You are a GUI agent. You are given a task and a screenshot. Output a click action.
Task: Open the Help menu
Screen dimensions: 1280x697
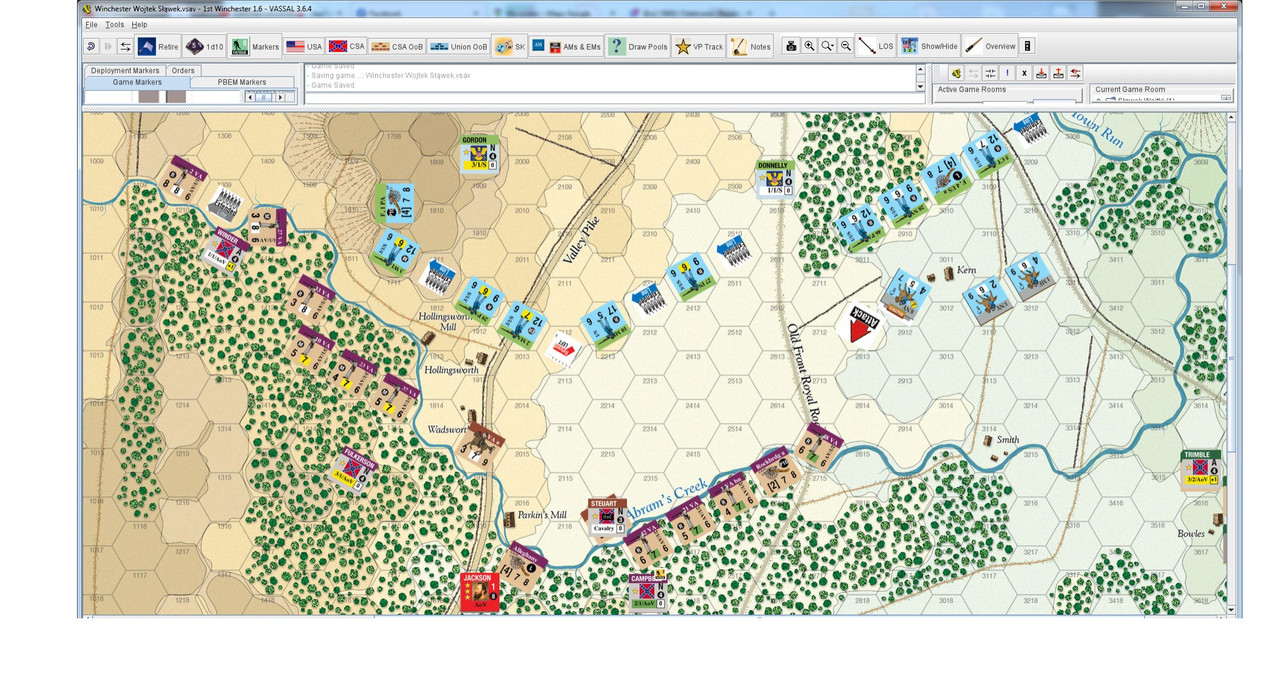click(x=139, y=24)
